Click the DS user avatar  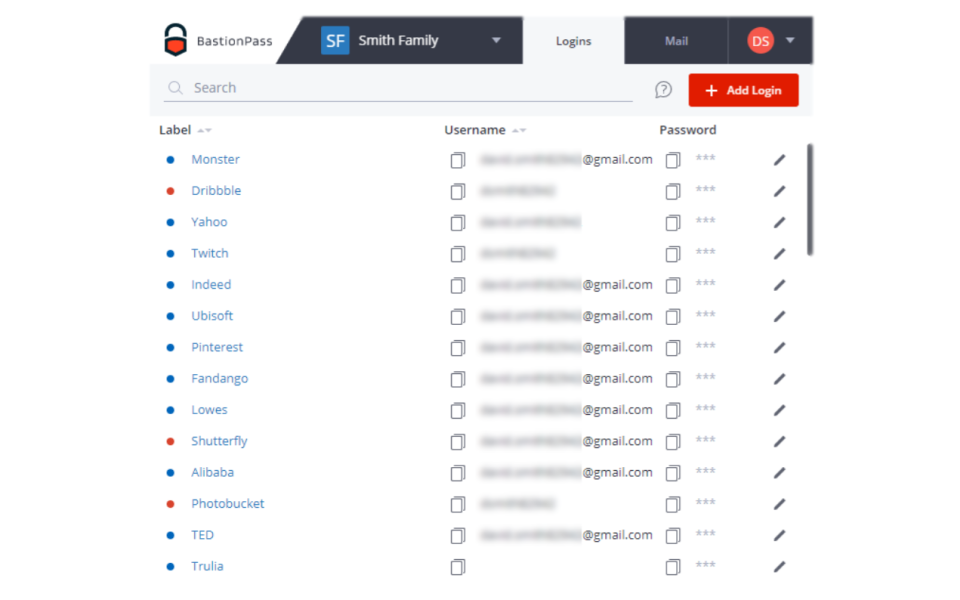pos(760,40)
